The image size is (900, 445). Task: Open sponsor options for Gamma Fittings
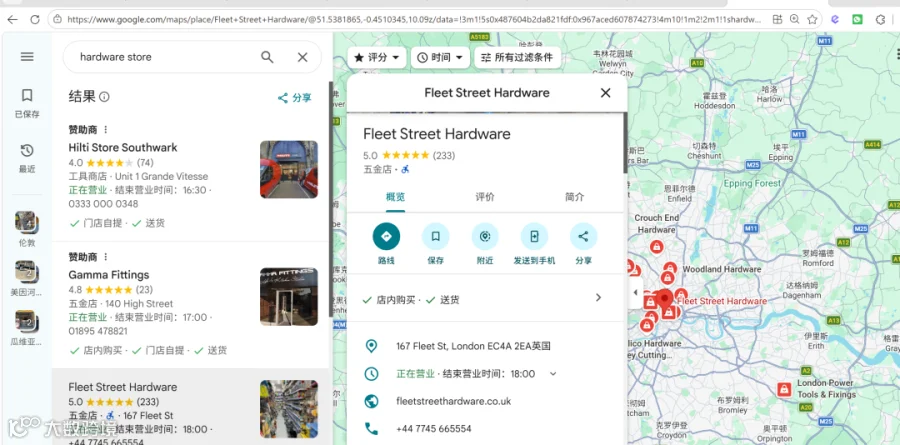[106, 257]
